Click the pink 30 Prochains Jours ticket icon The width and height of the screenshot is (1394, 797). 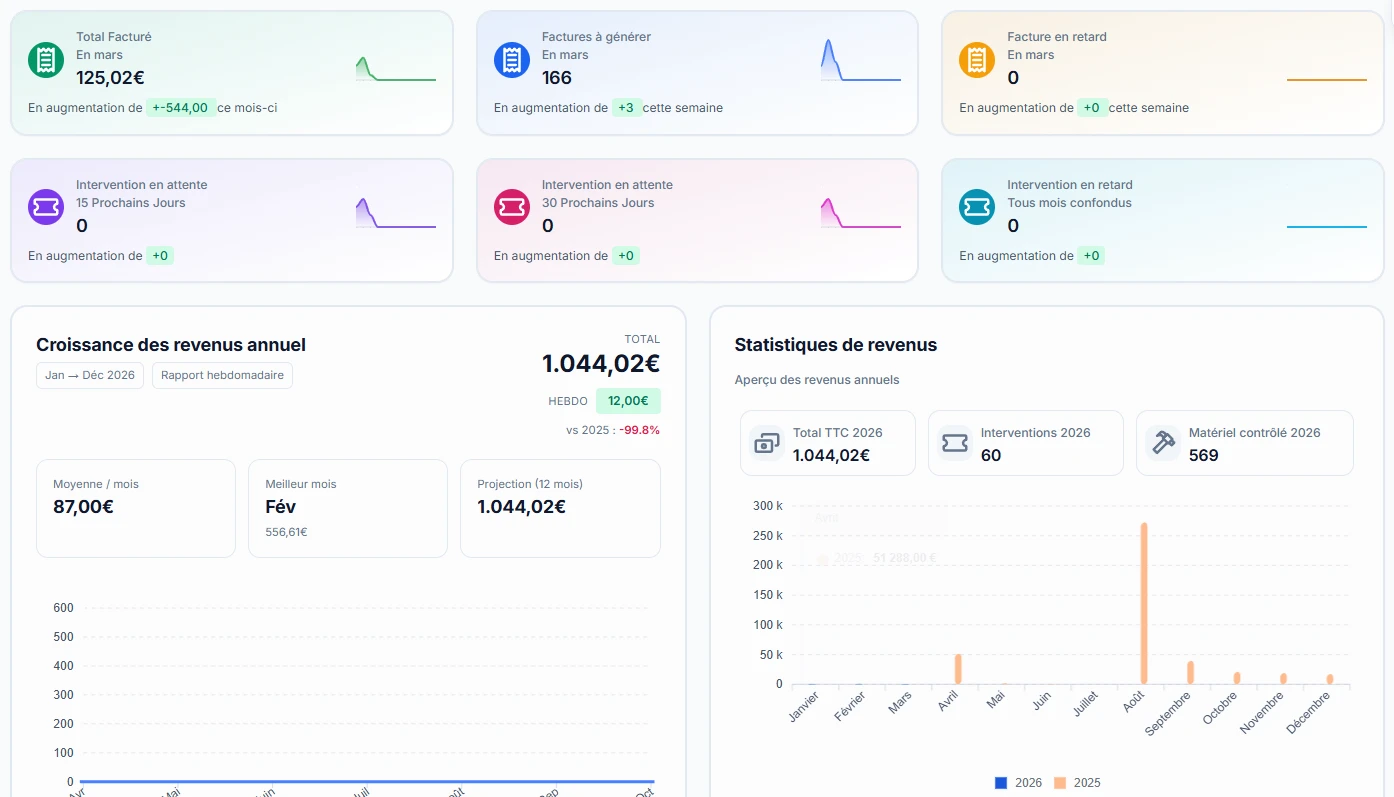512,207
